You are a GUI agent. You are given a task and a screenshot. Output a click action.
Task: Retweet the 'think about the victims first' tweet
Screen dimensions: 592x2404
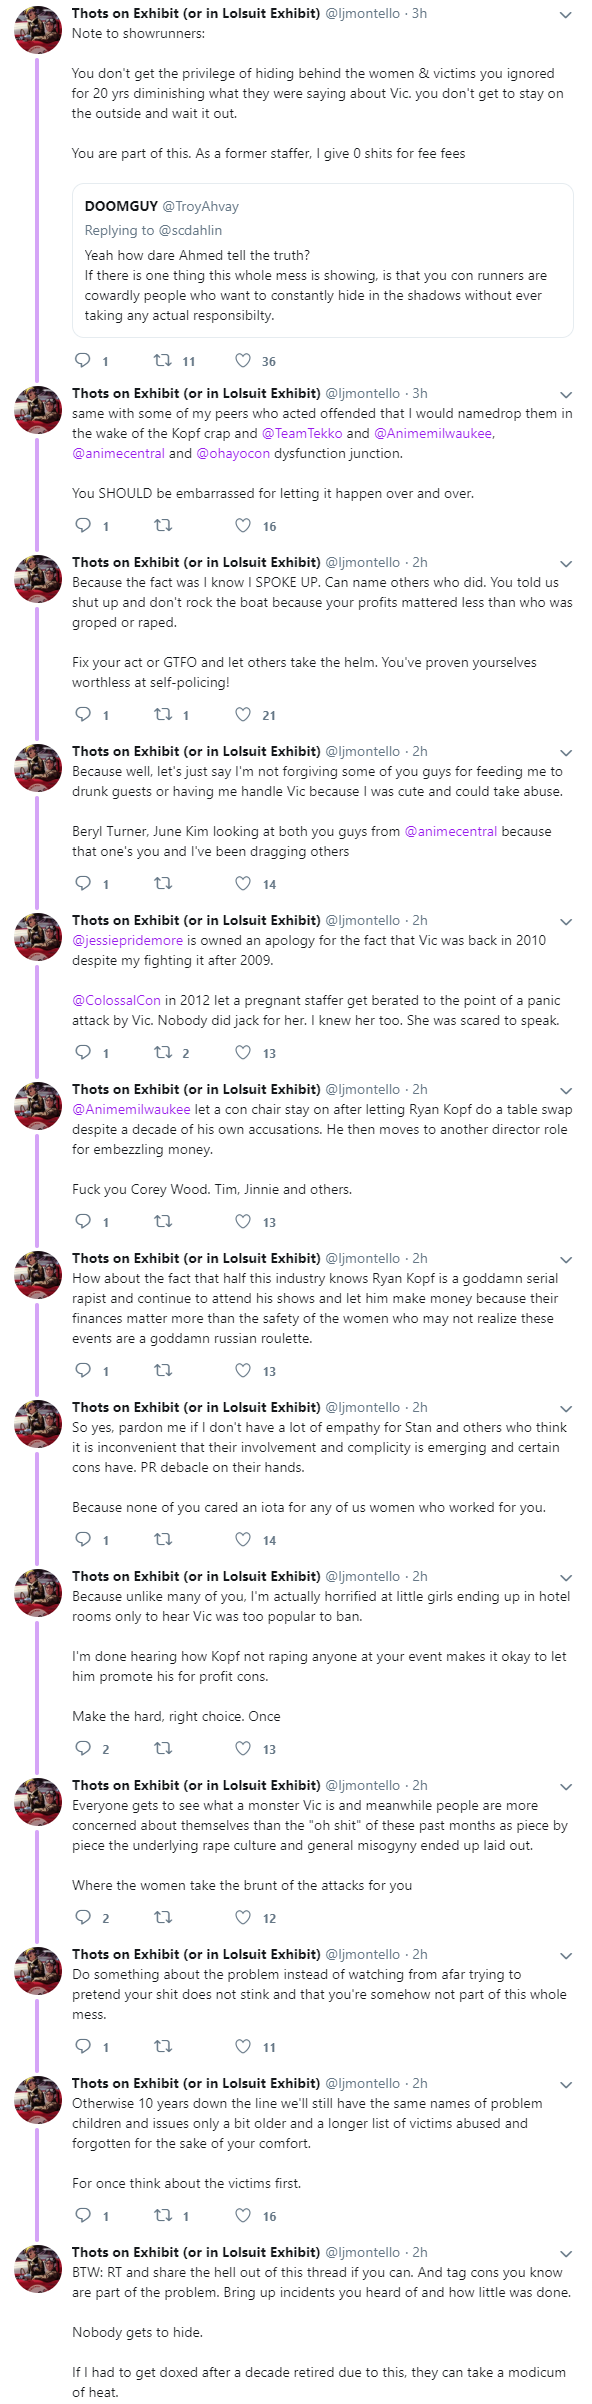click(161, 2216)
